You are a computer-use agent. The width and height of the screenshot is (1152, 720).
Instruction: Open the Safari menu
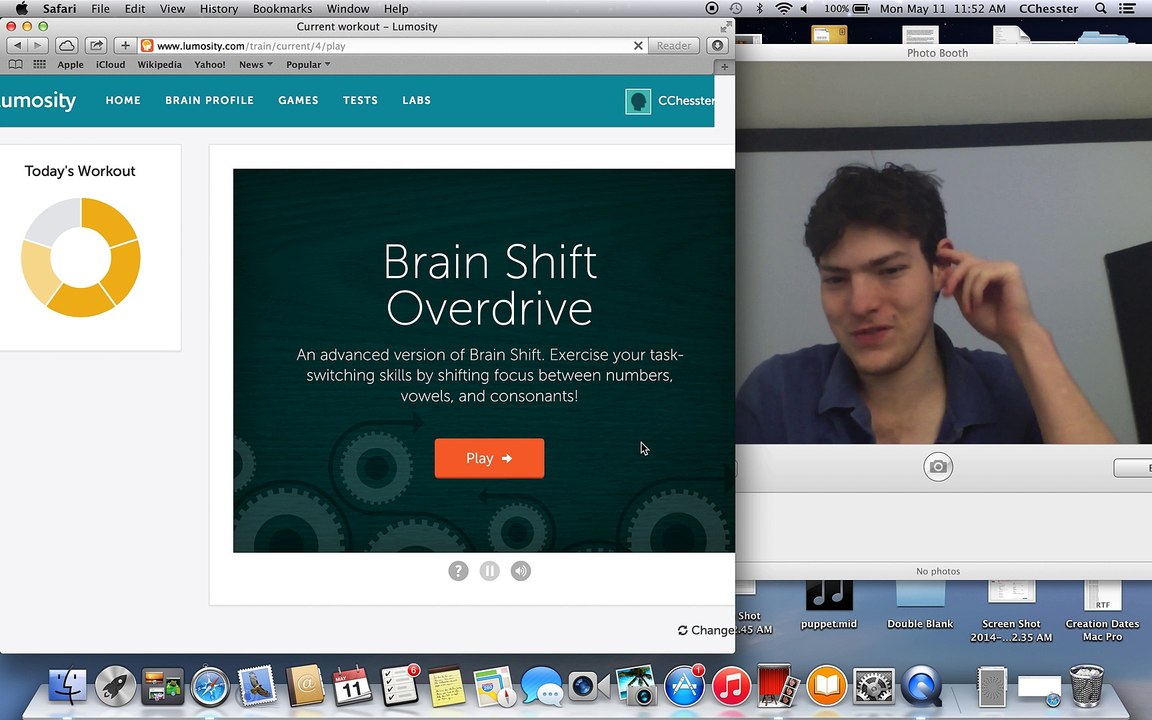[59, 9]
